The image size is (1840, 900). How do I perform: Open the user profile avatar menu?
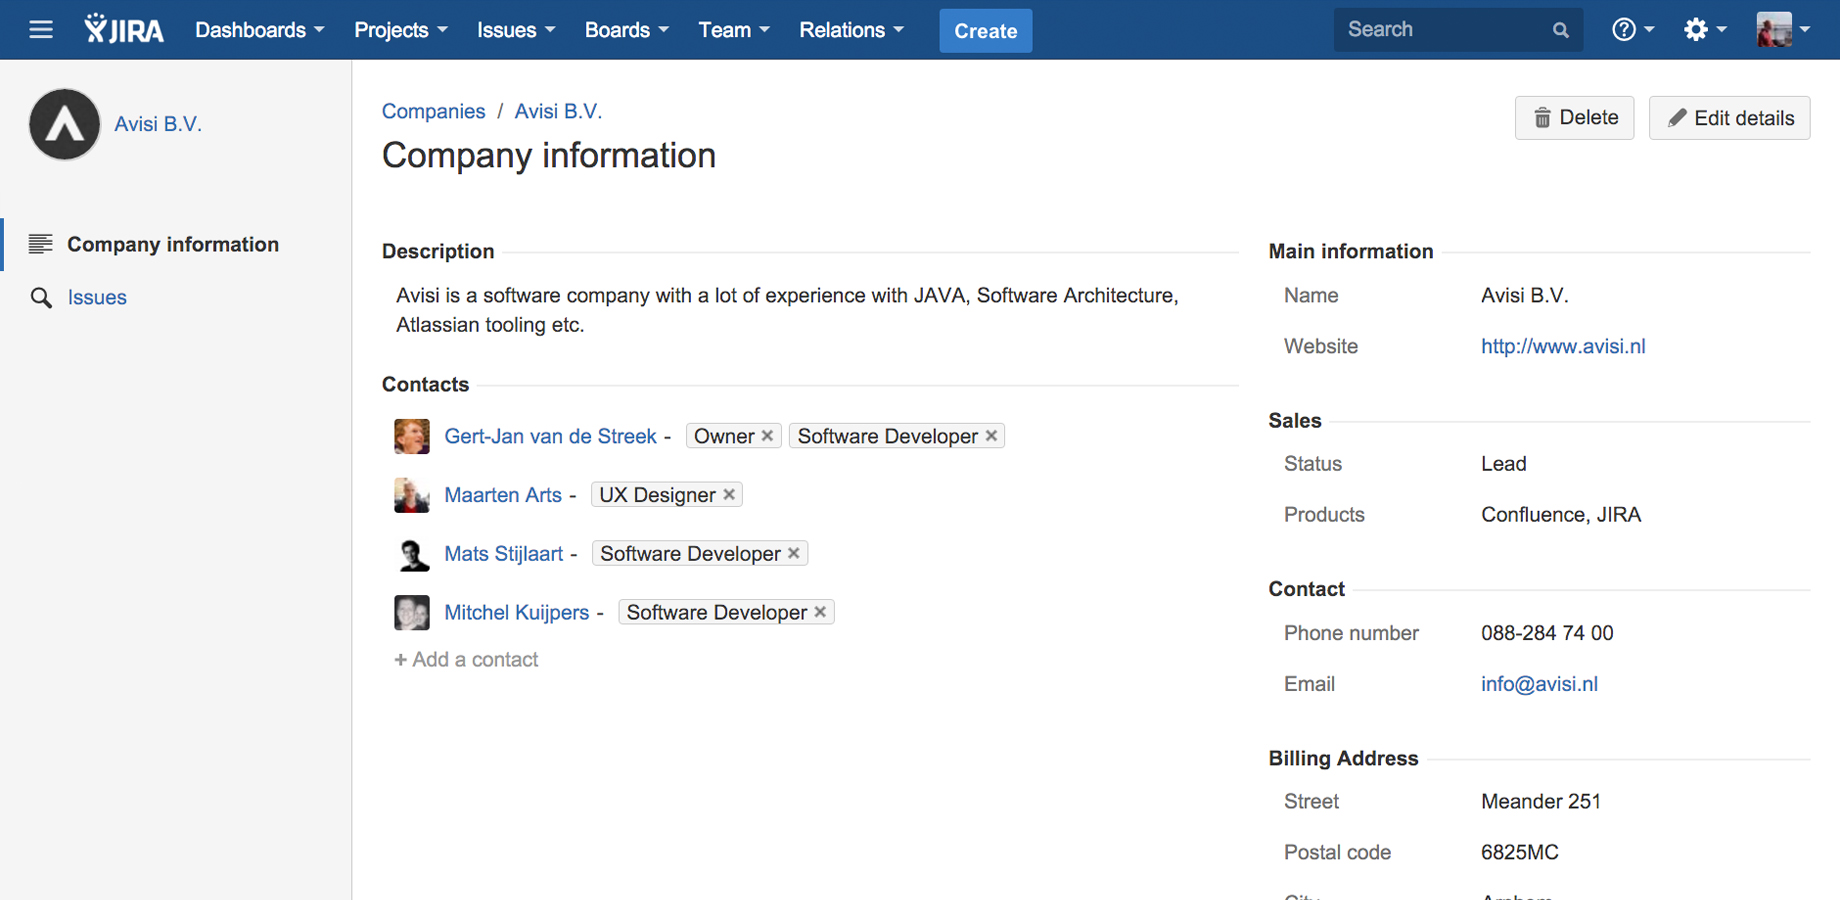[x=1783, y=30]
